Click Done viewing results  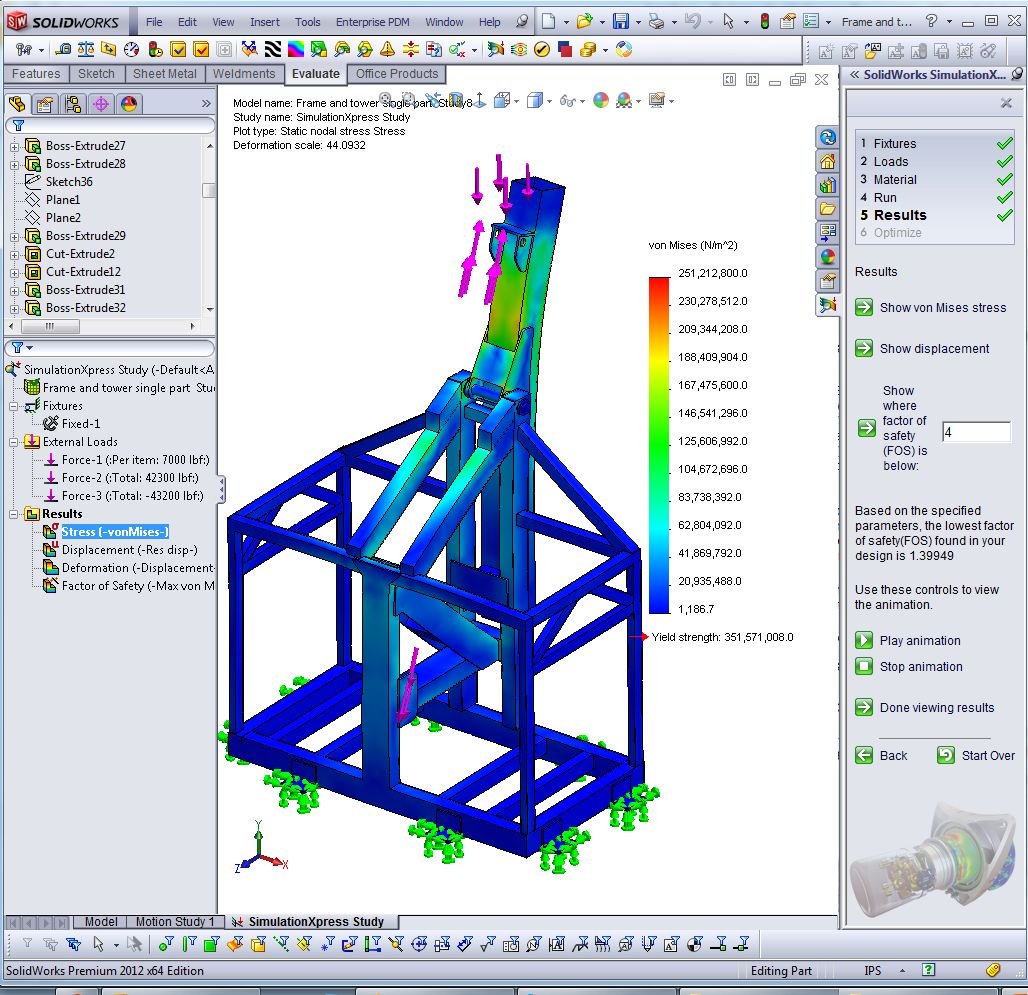coord(926,707)
